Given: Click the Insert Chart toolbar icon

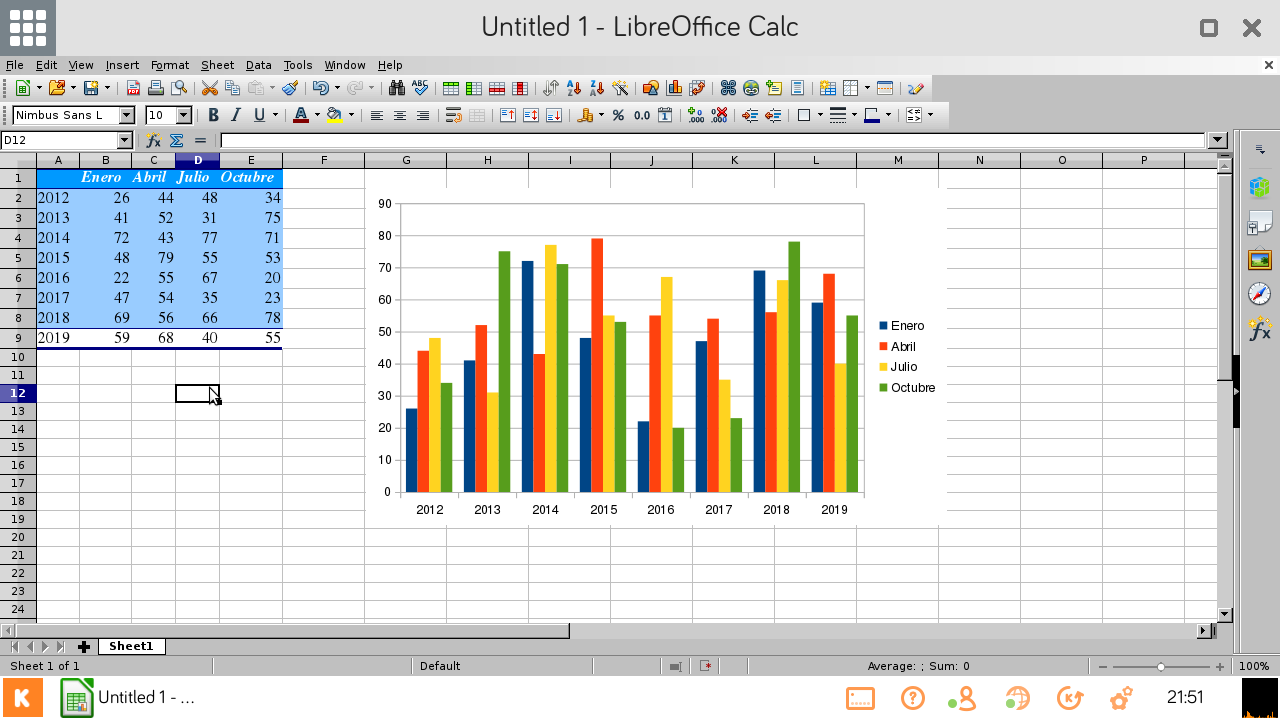Looking at the screenshot, I should pos(675,88).
